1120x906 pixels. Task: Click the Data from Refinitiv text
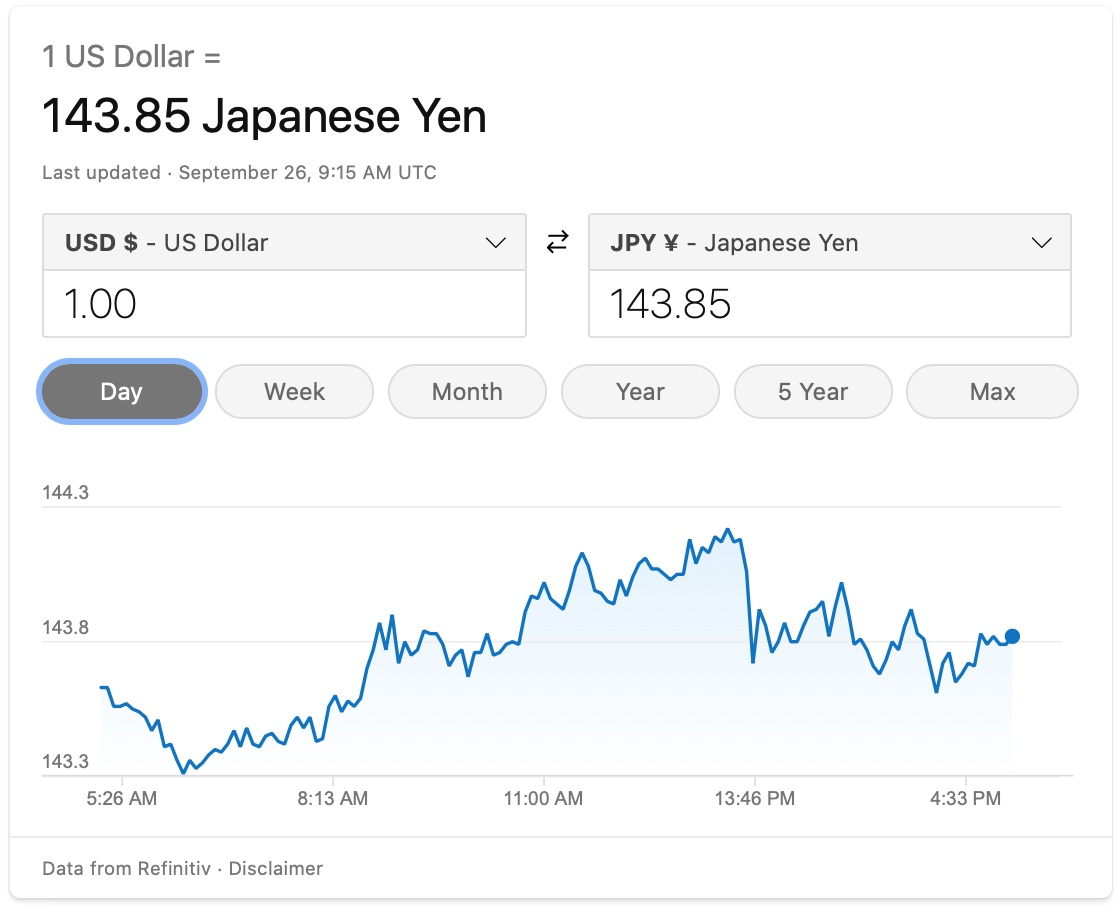click(x=126, y=869)
